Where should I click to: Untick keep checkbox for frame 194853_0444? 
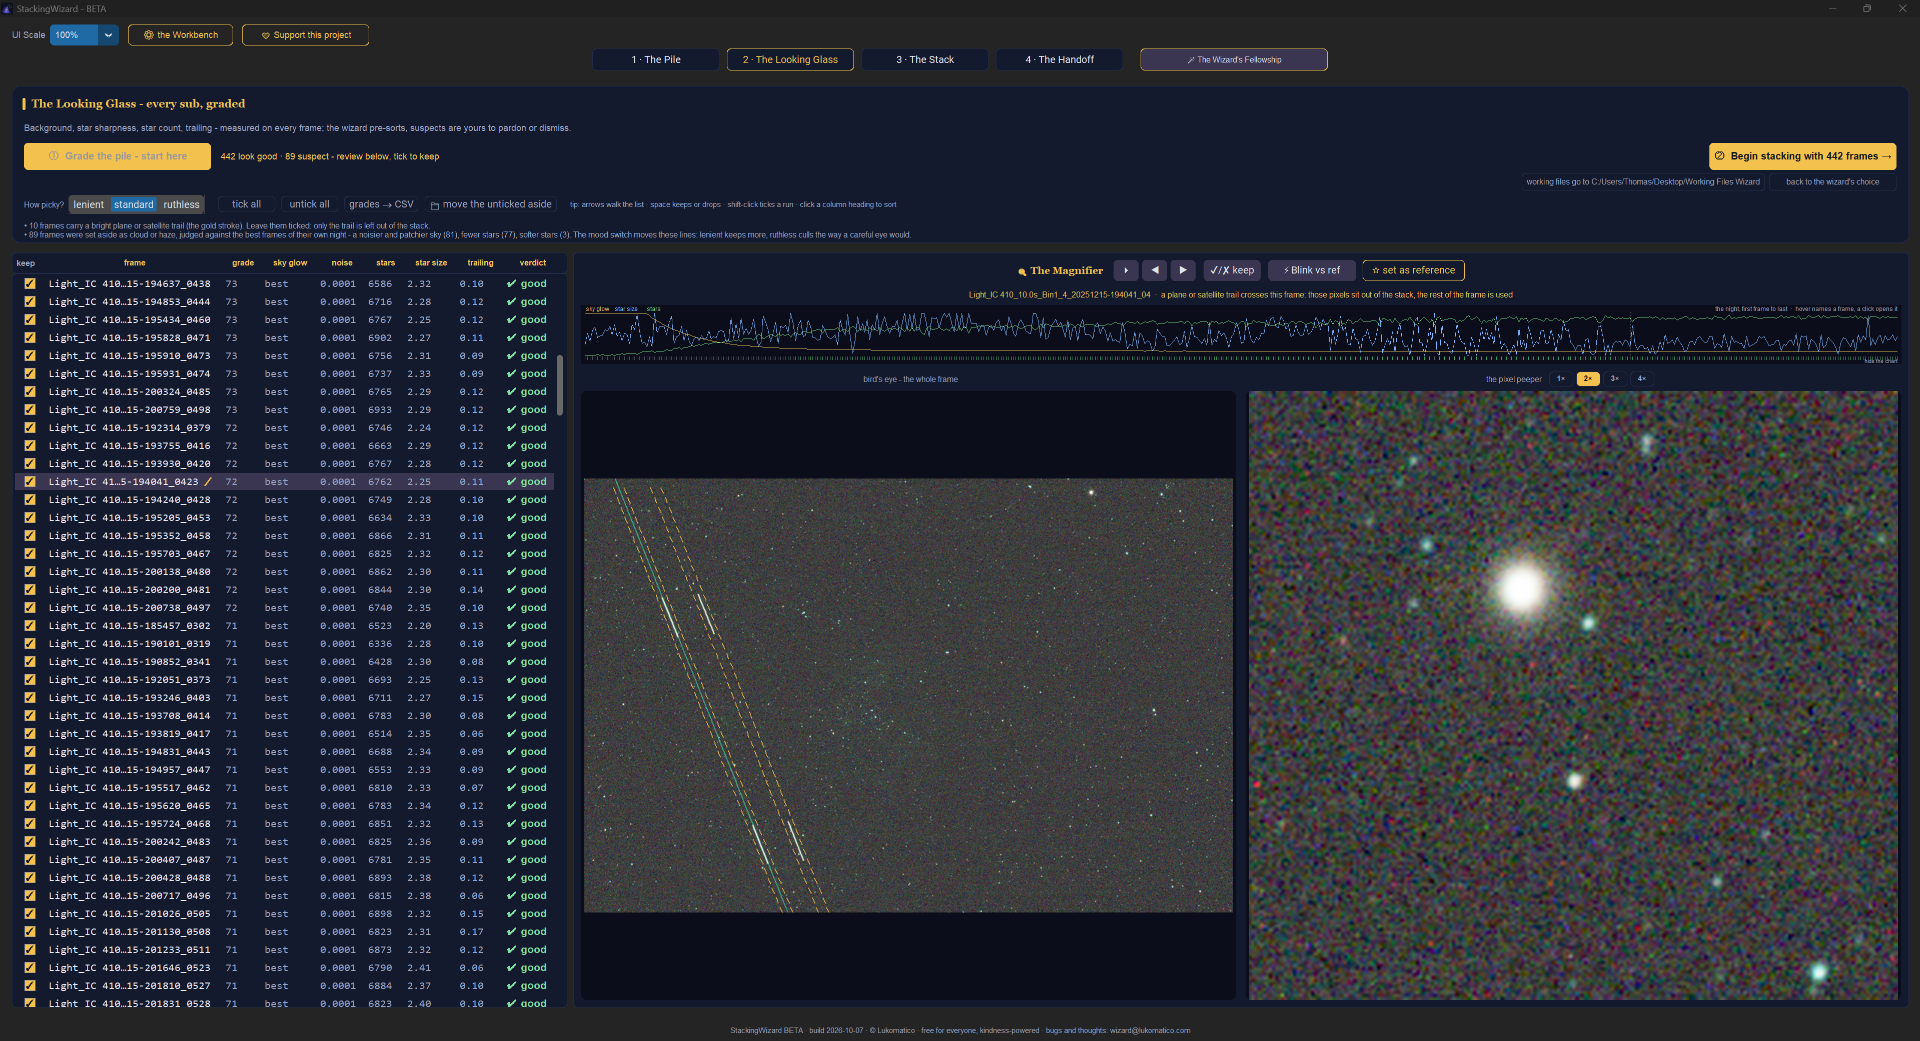tap(30, 302)
